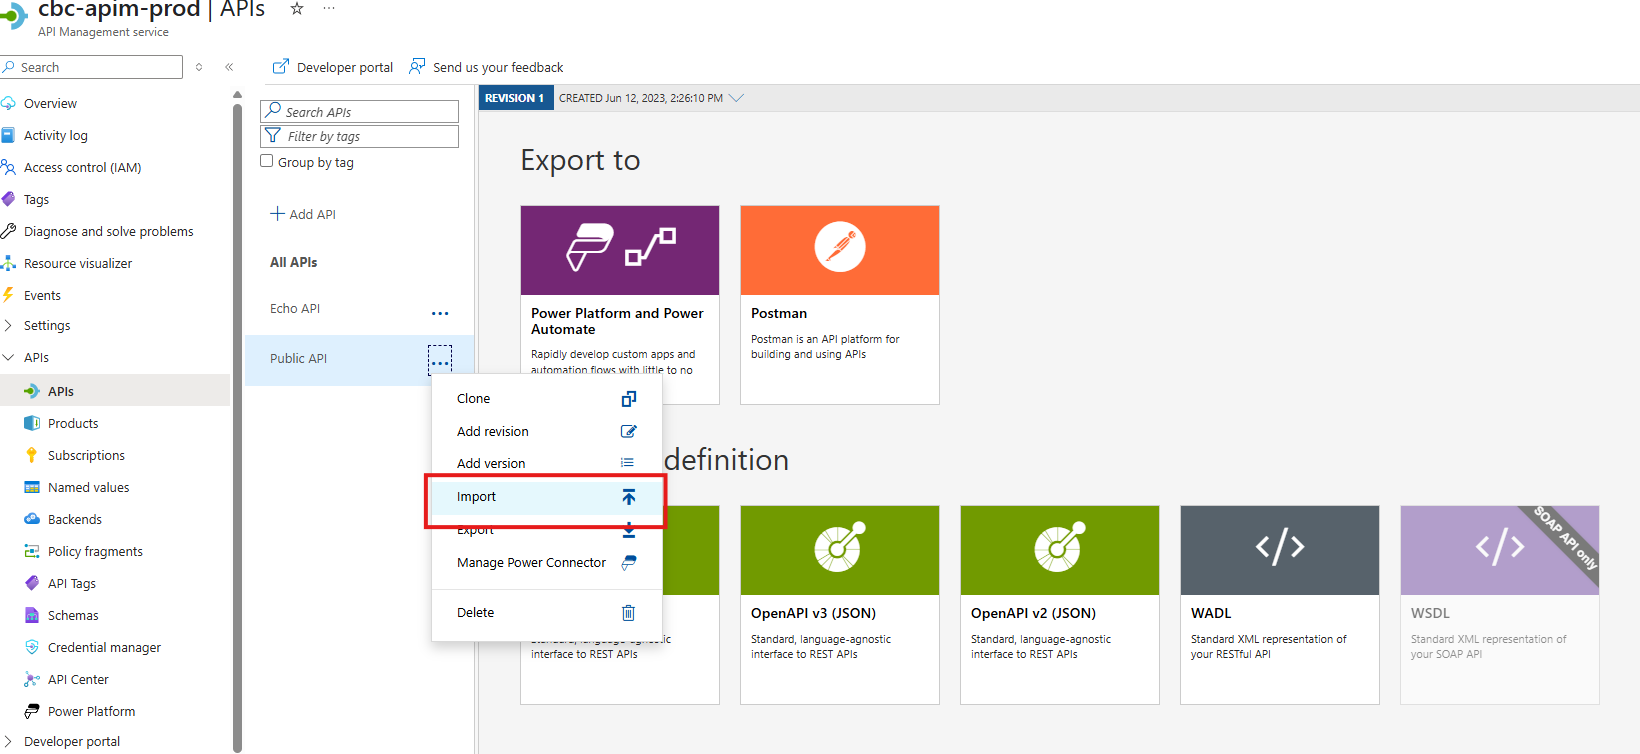
Task: Open the Postman export tile
Action: 839,304
